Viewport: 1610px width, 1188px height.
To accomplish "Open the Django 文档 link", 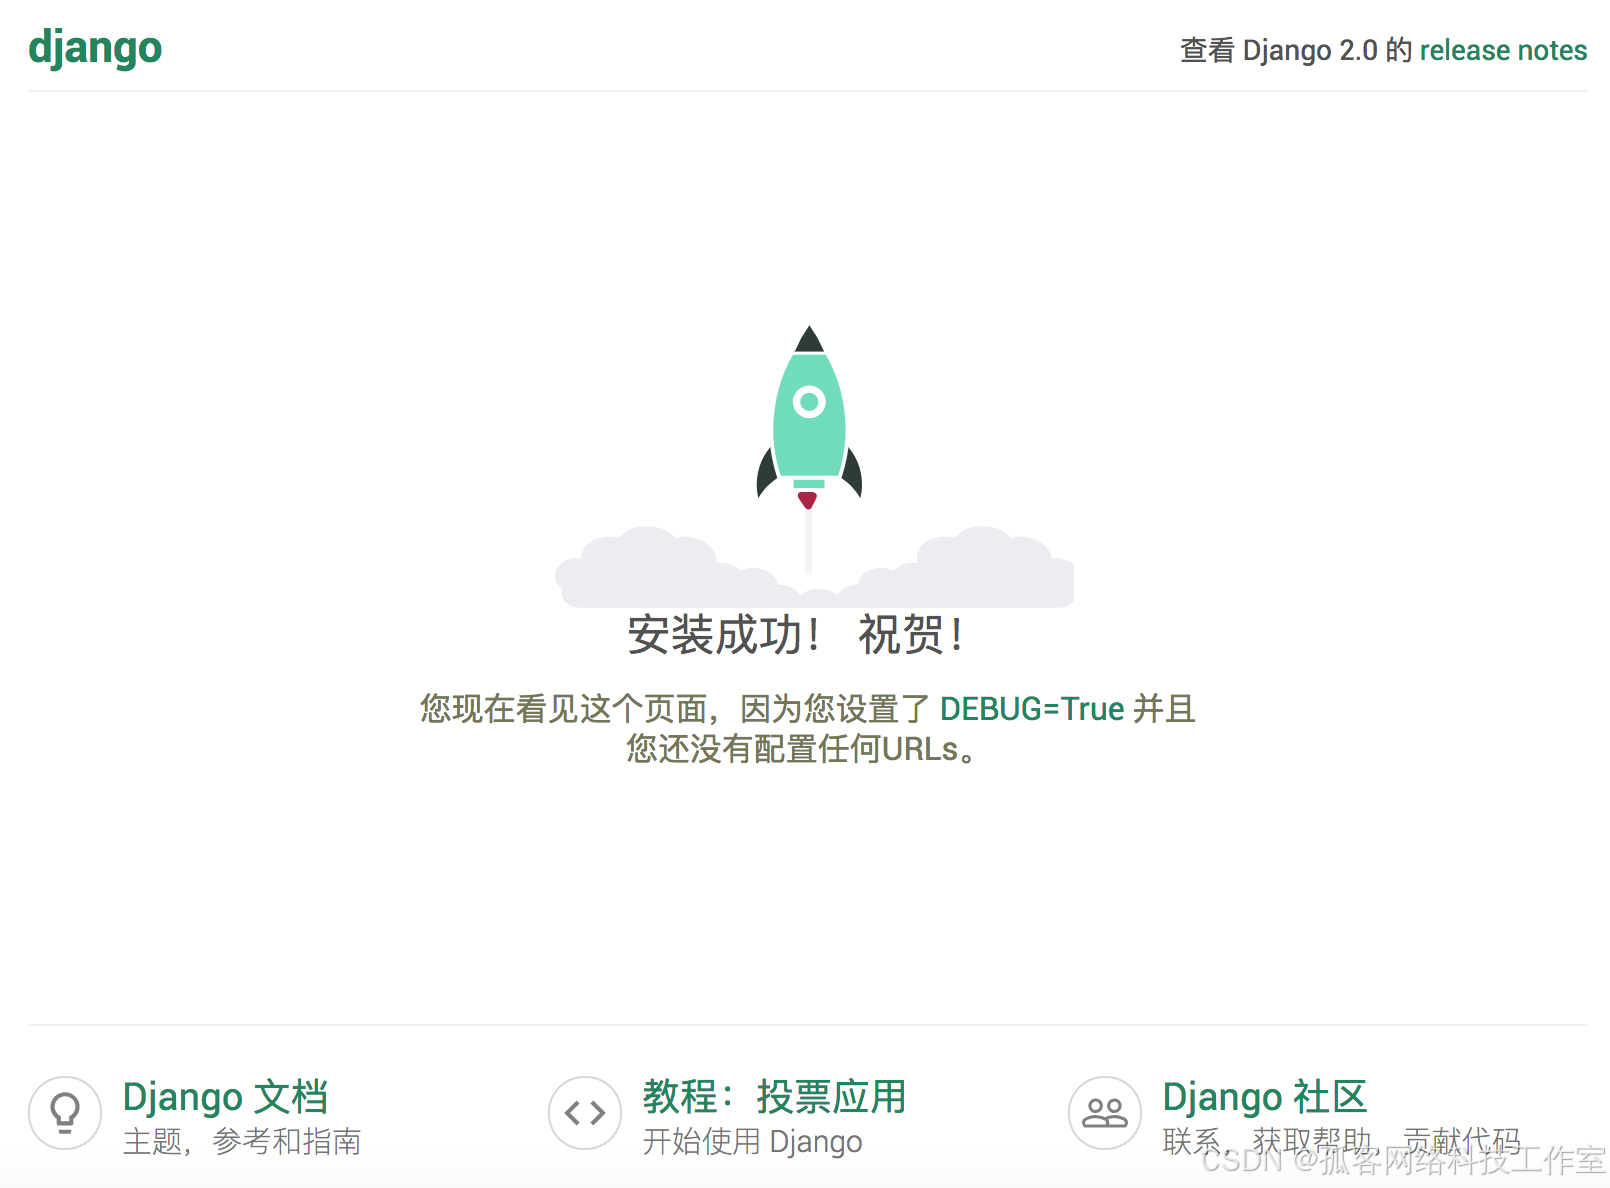I will click(225, 1097).
